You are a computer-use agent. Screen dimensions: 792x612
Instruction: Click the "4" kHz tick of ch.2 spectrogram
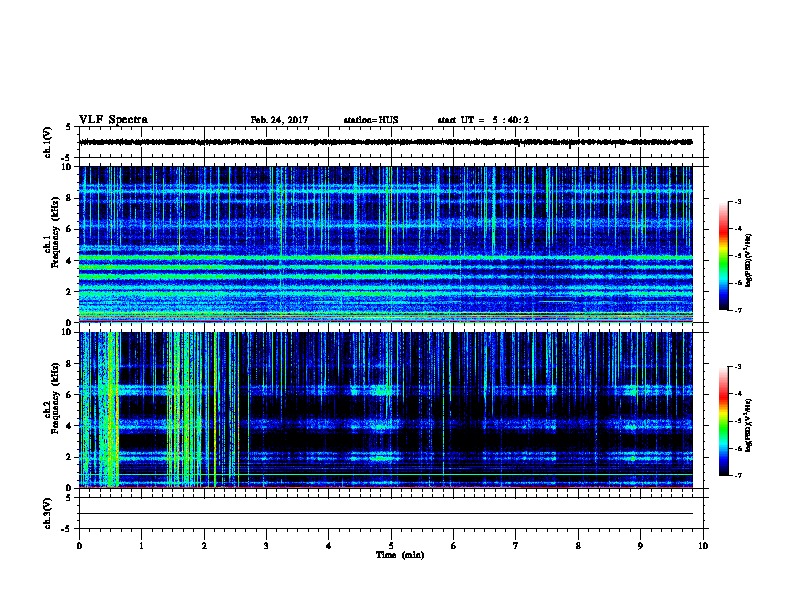[69, 426]
